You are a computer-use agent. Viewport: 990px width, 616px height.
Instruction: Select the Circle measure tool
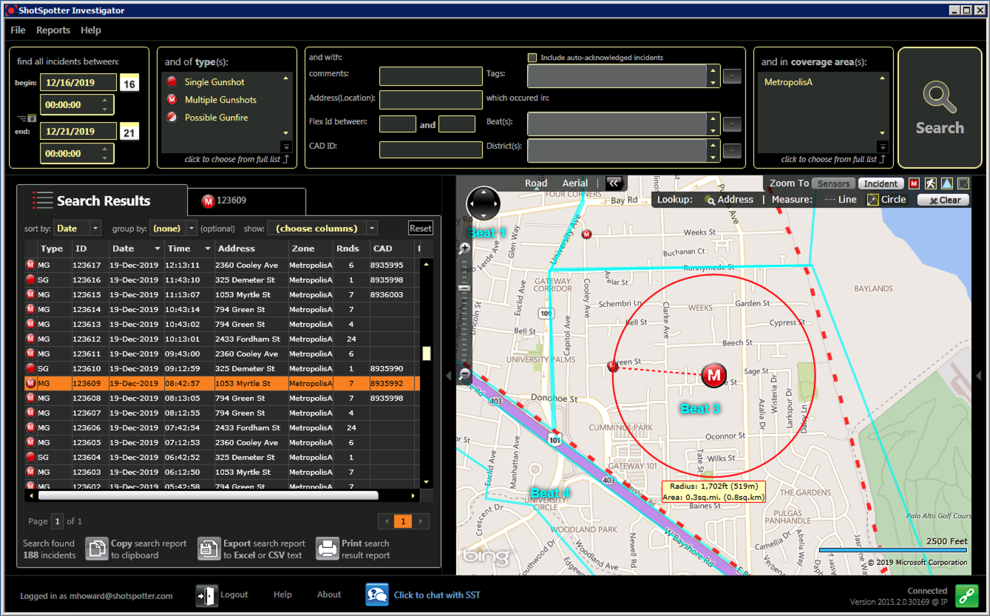(x=886, y=199)
